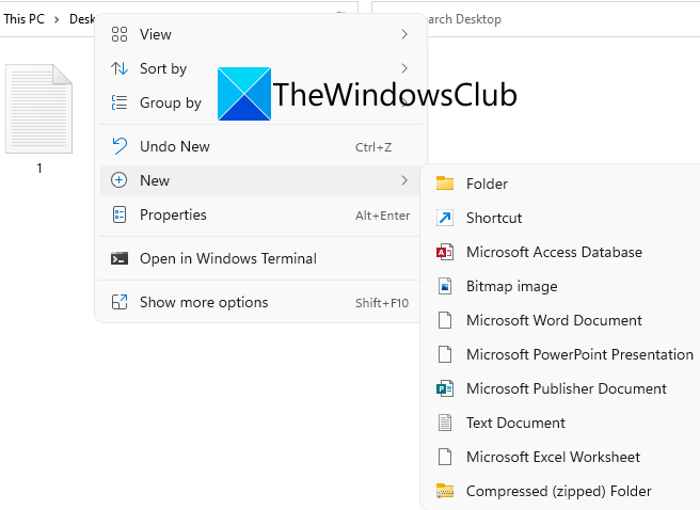Choose Undo New from the context menu
Image resolution: width=700 pixels, height=510 pixels.
261,146
